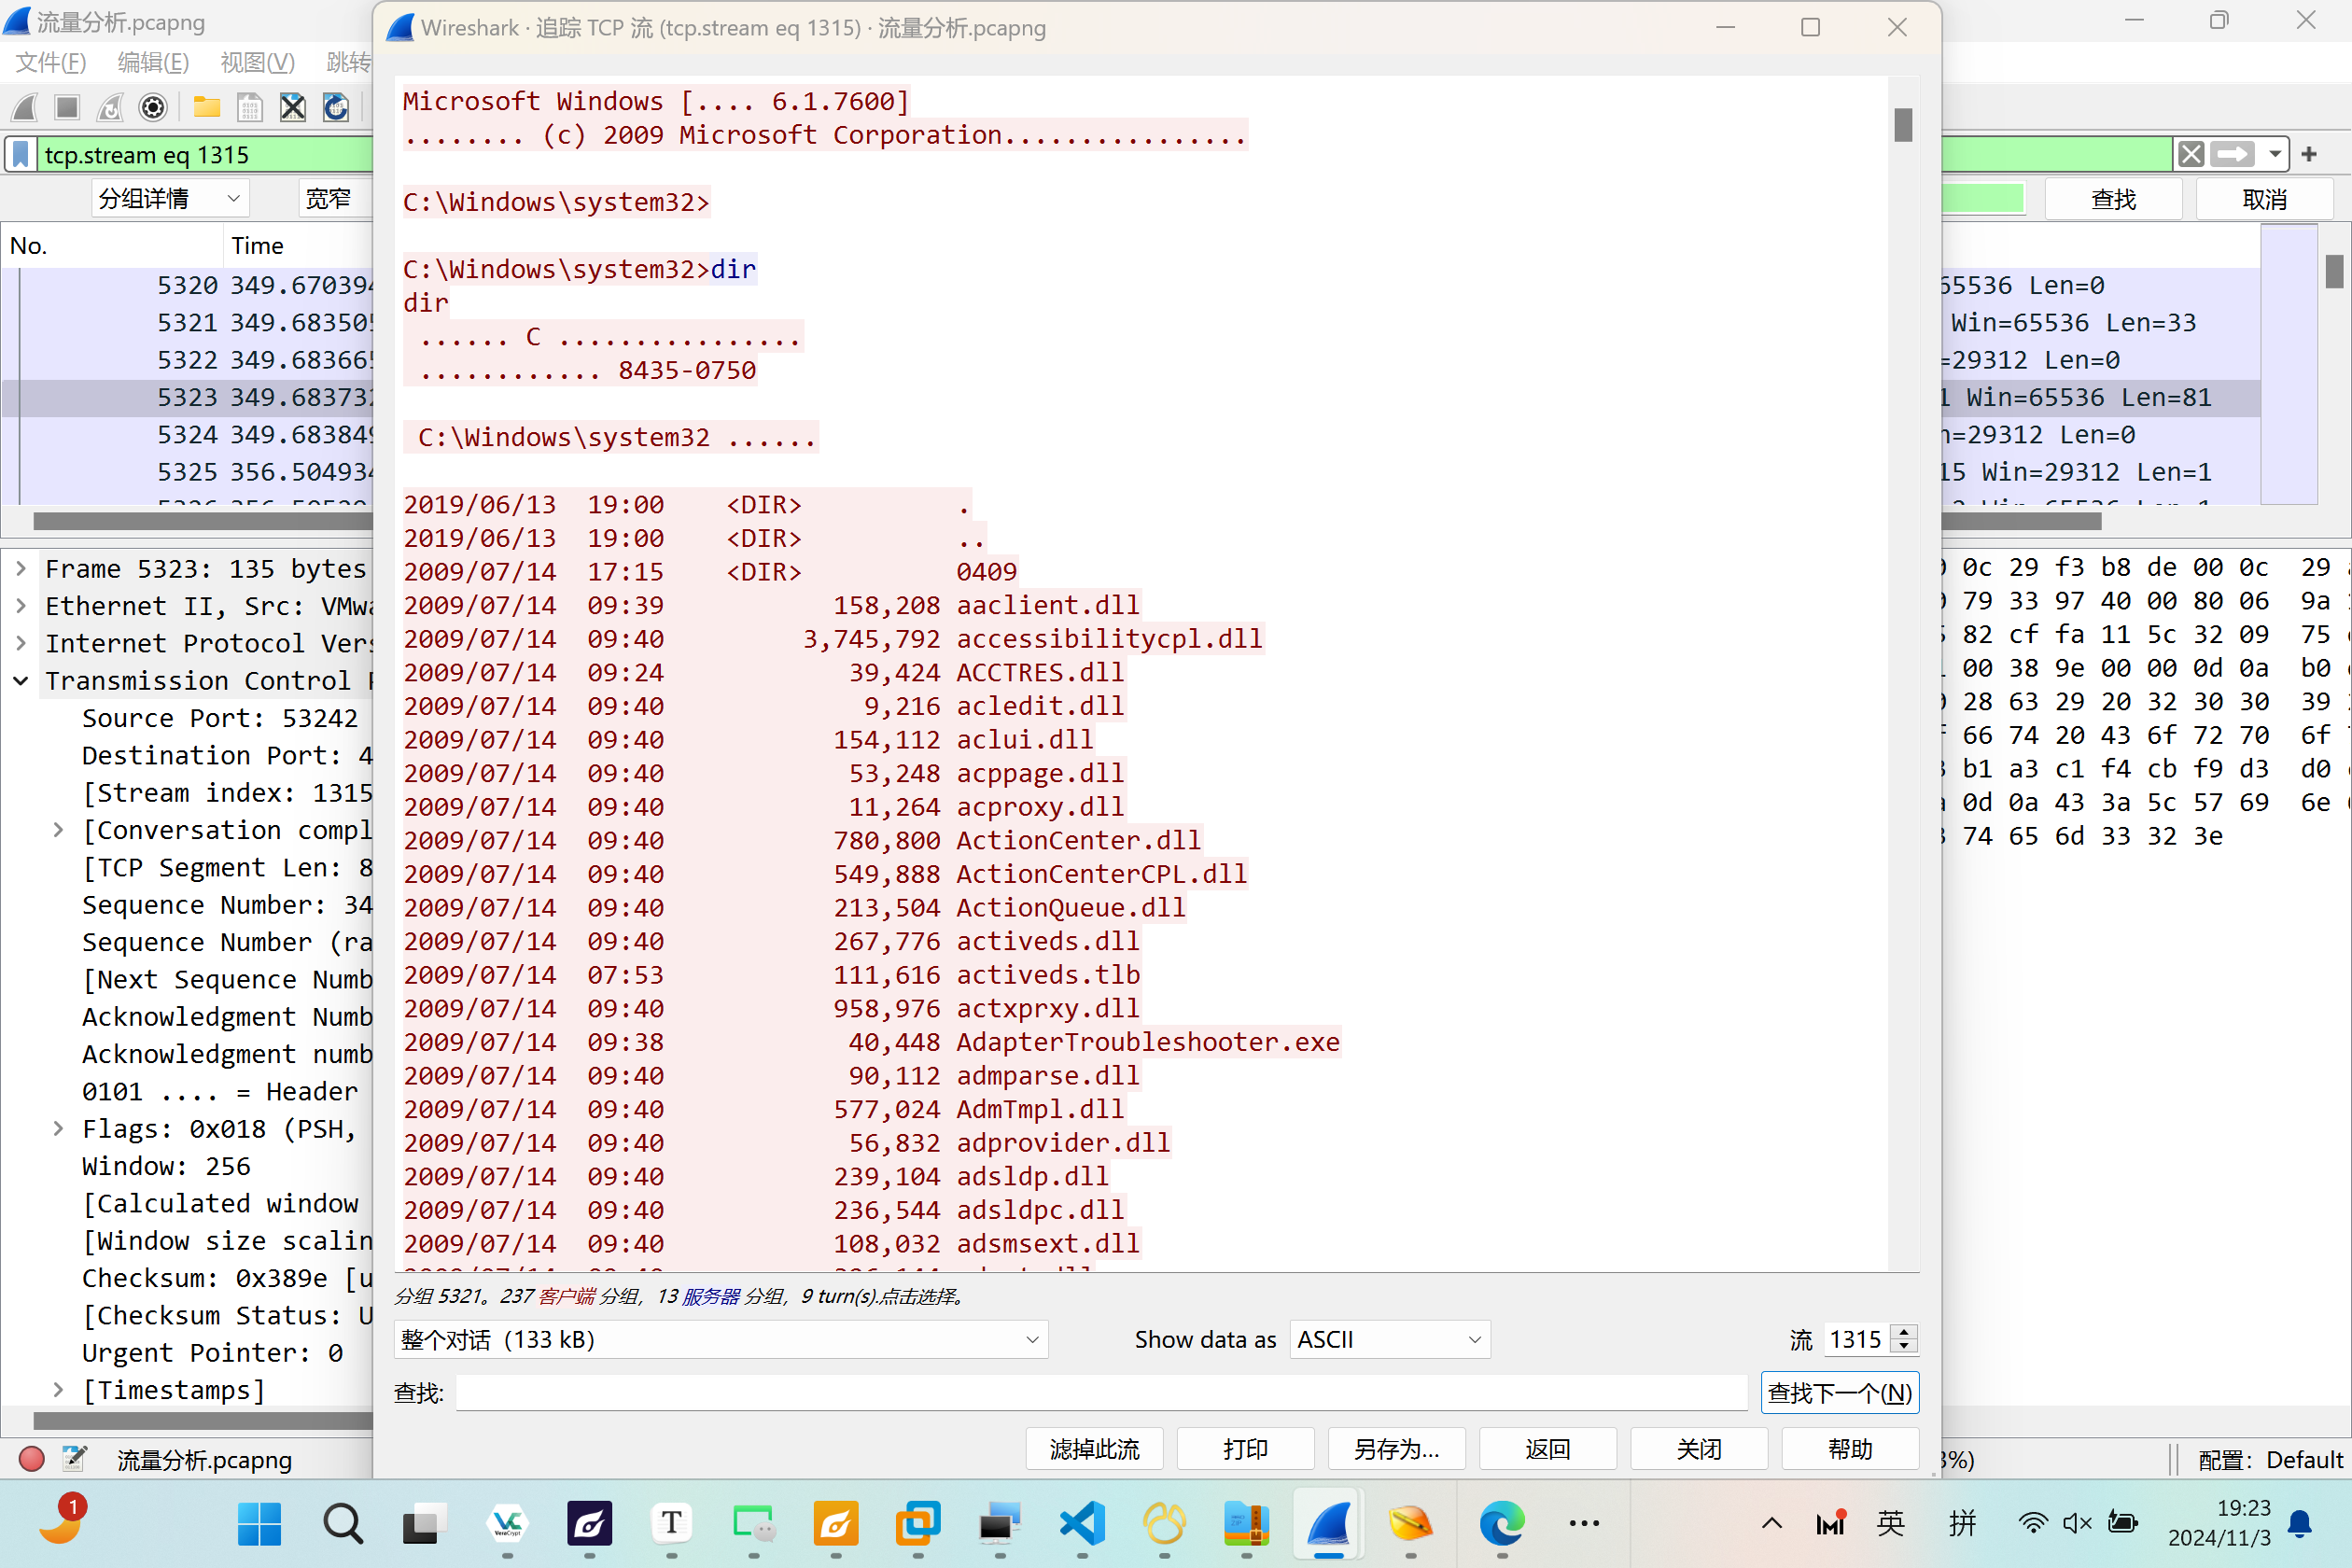
Task: Click the 取消 button in search bar
Action: tap(2264, 199)
